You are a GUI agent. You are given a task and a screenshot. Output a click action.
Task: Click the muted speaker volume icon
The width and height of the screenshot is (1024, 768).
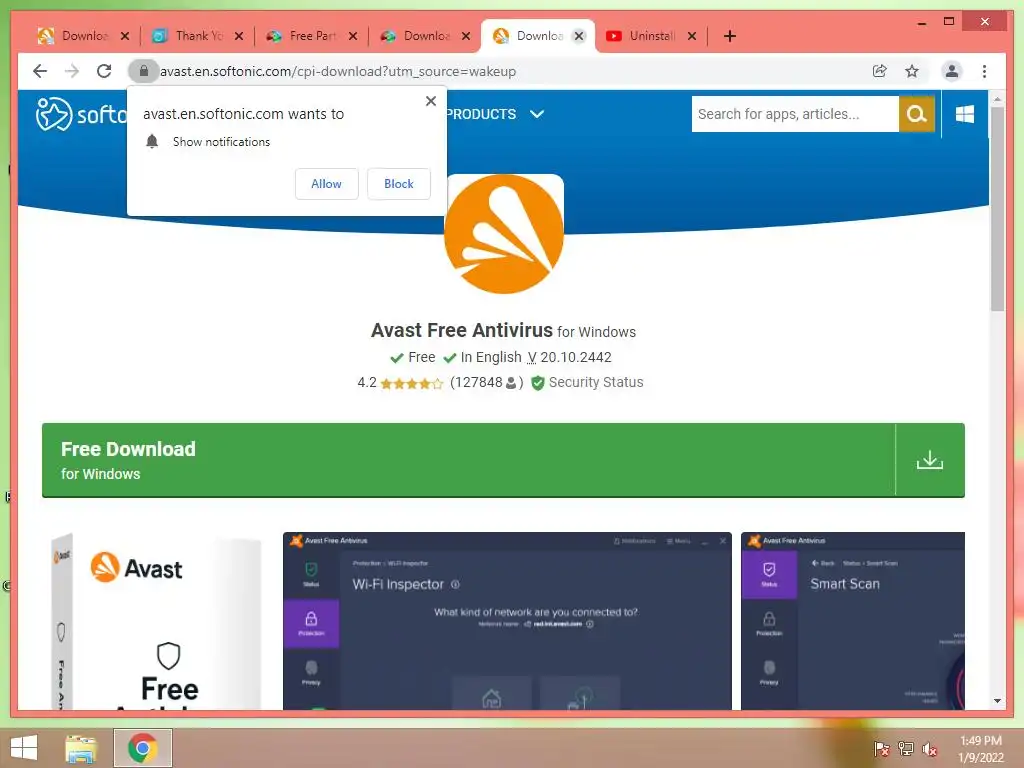pos(930,749)
